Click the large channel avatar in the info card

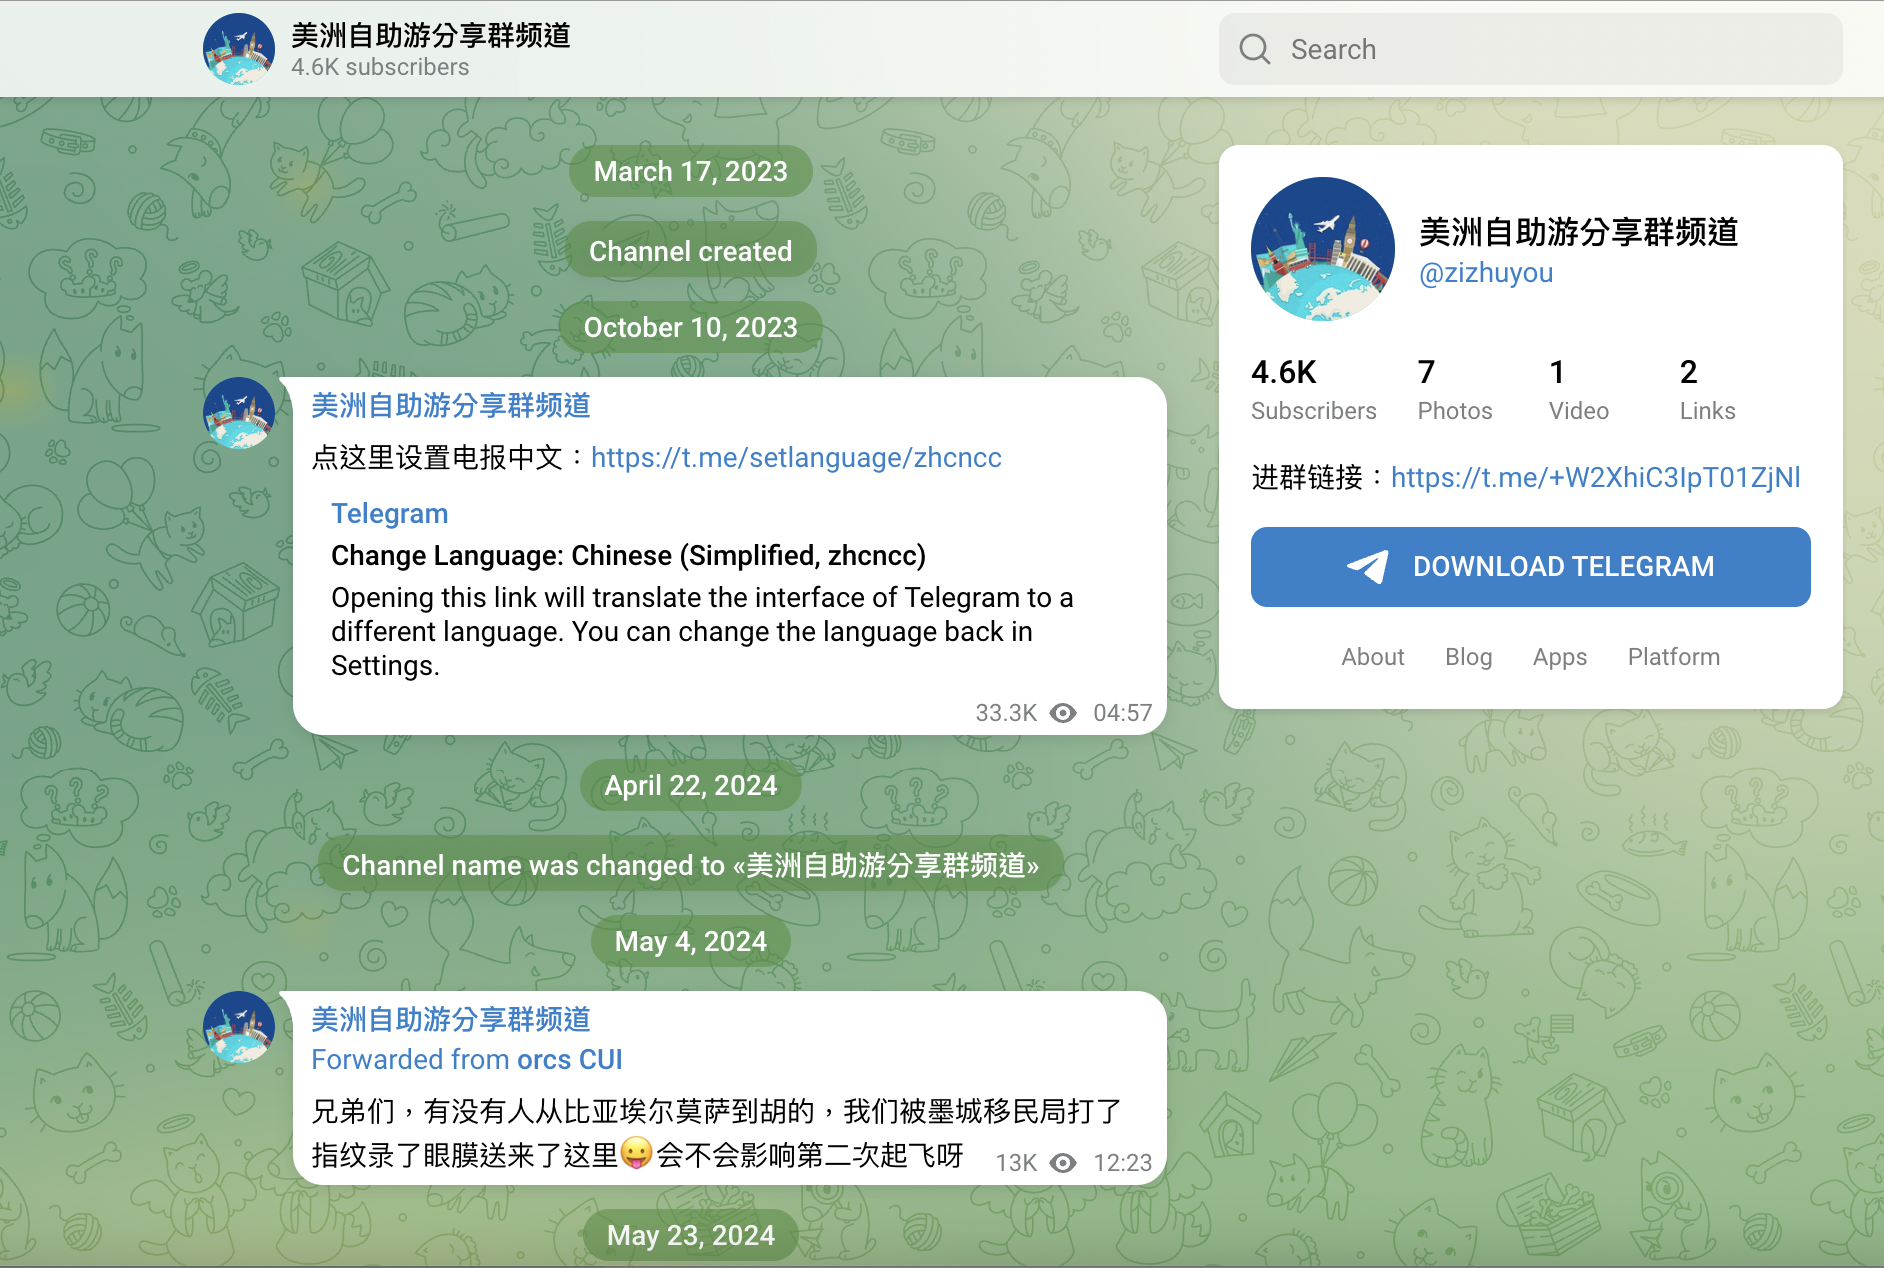(x=1322, y=249)
